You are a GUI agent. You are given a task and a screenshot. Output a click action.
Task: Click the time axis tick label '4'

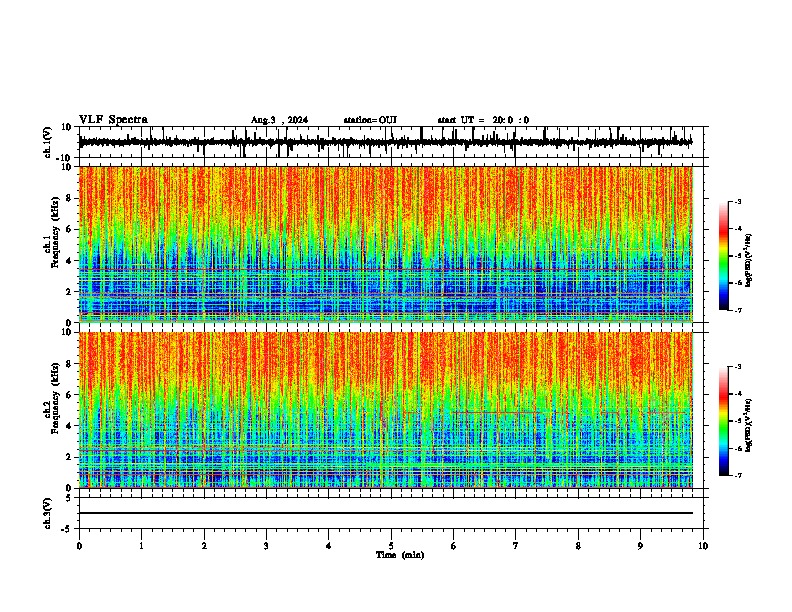coord(329,546)
